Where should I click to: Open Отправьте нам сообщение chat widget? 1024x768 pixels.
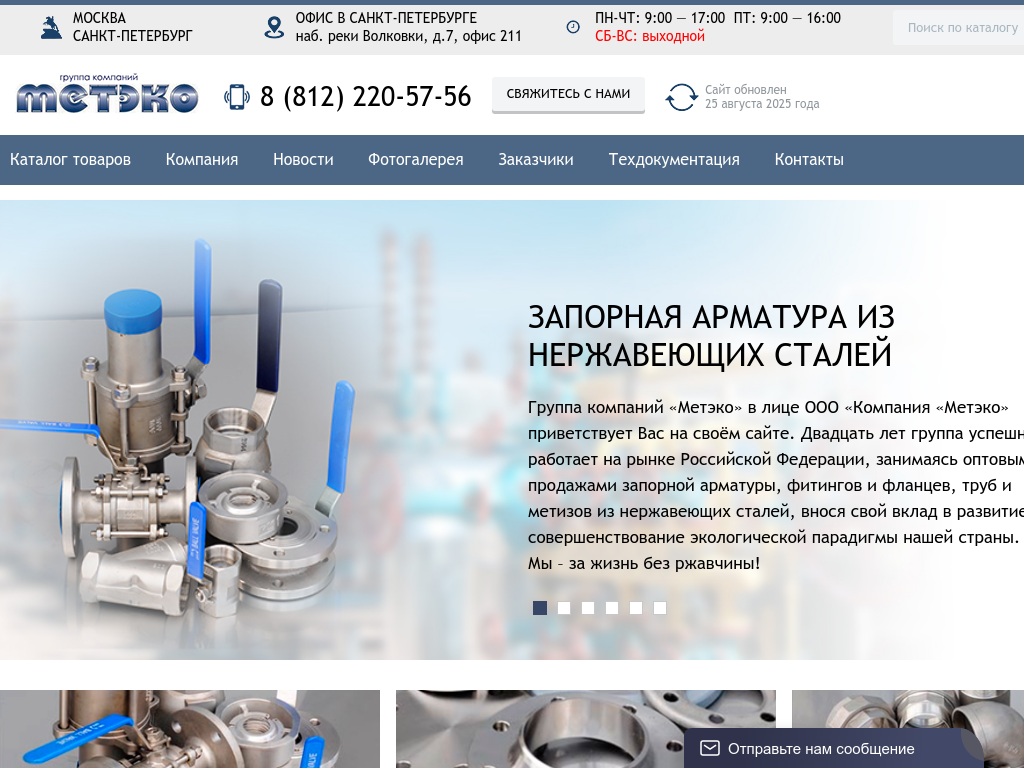(834, 748)
